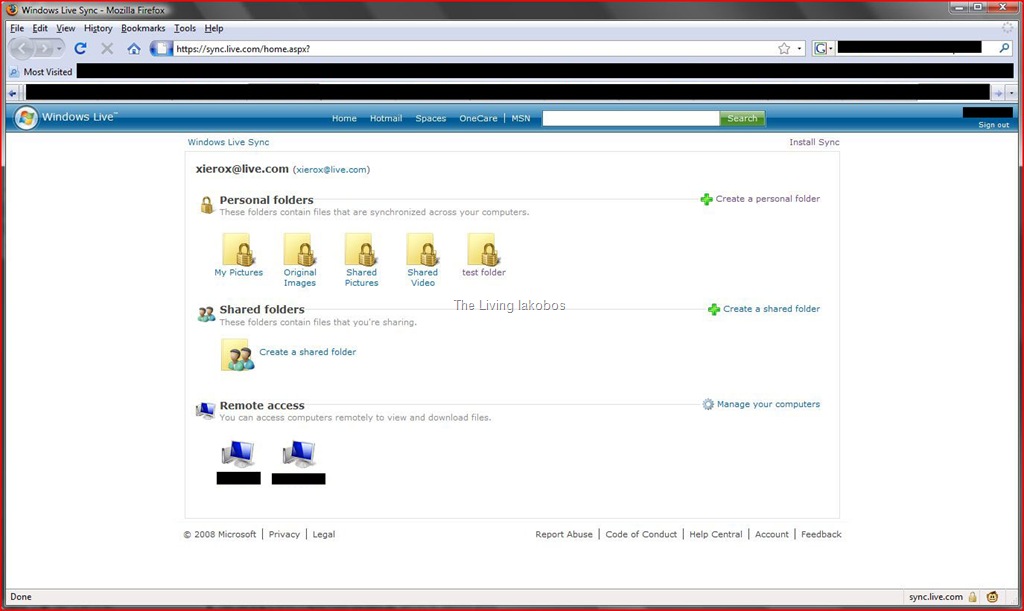Click the green plus next to Create a shared folder link on right
The image size is (1024, 611).
(714, 309)
